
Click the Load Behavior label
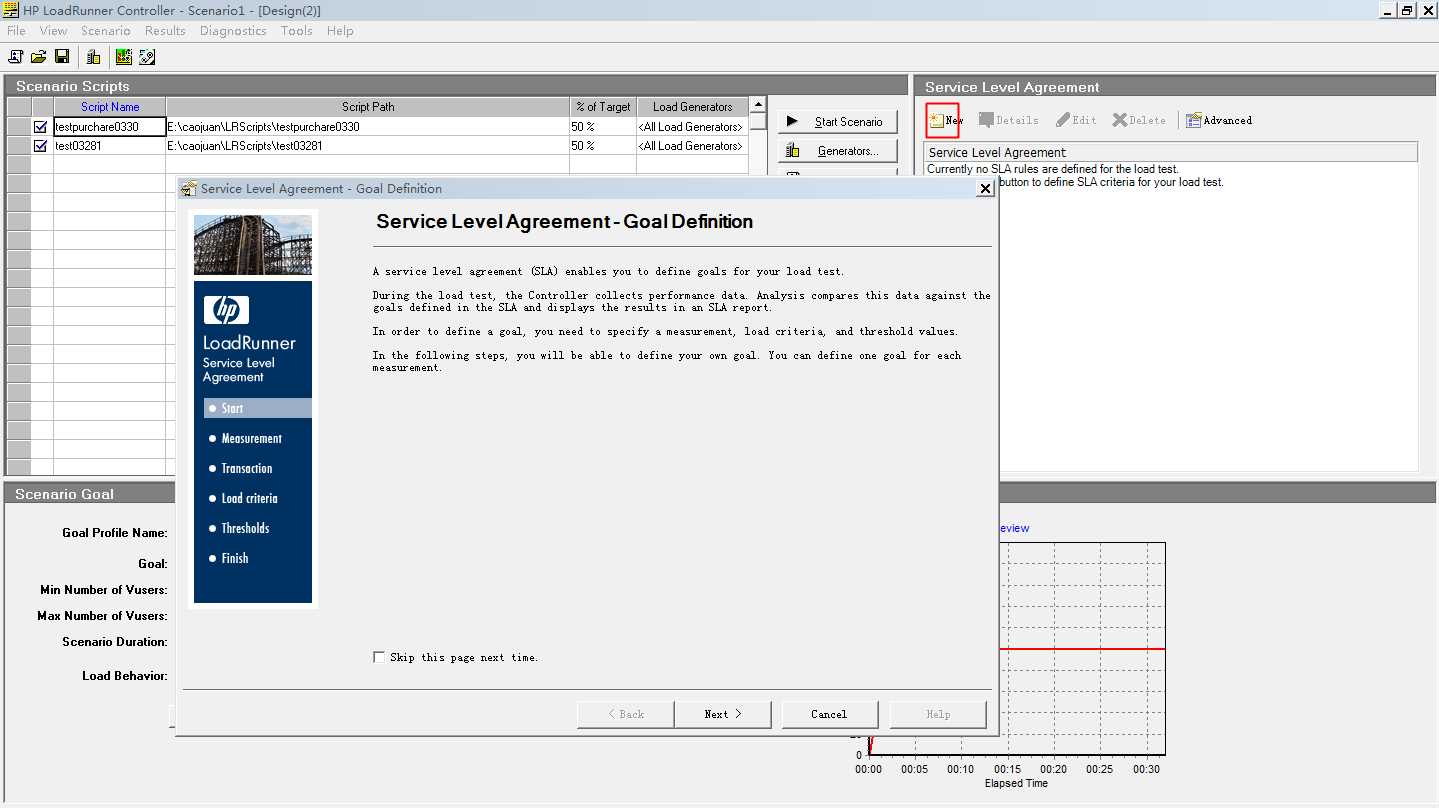click(125, 676)
